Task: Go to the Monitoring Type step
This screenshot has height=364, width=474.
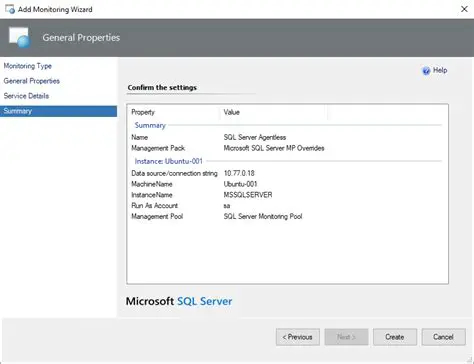Action: 28,66
